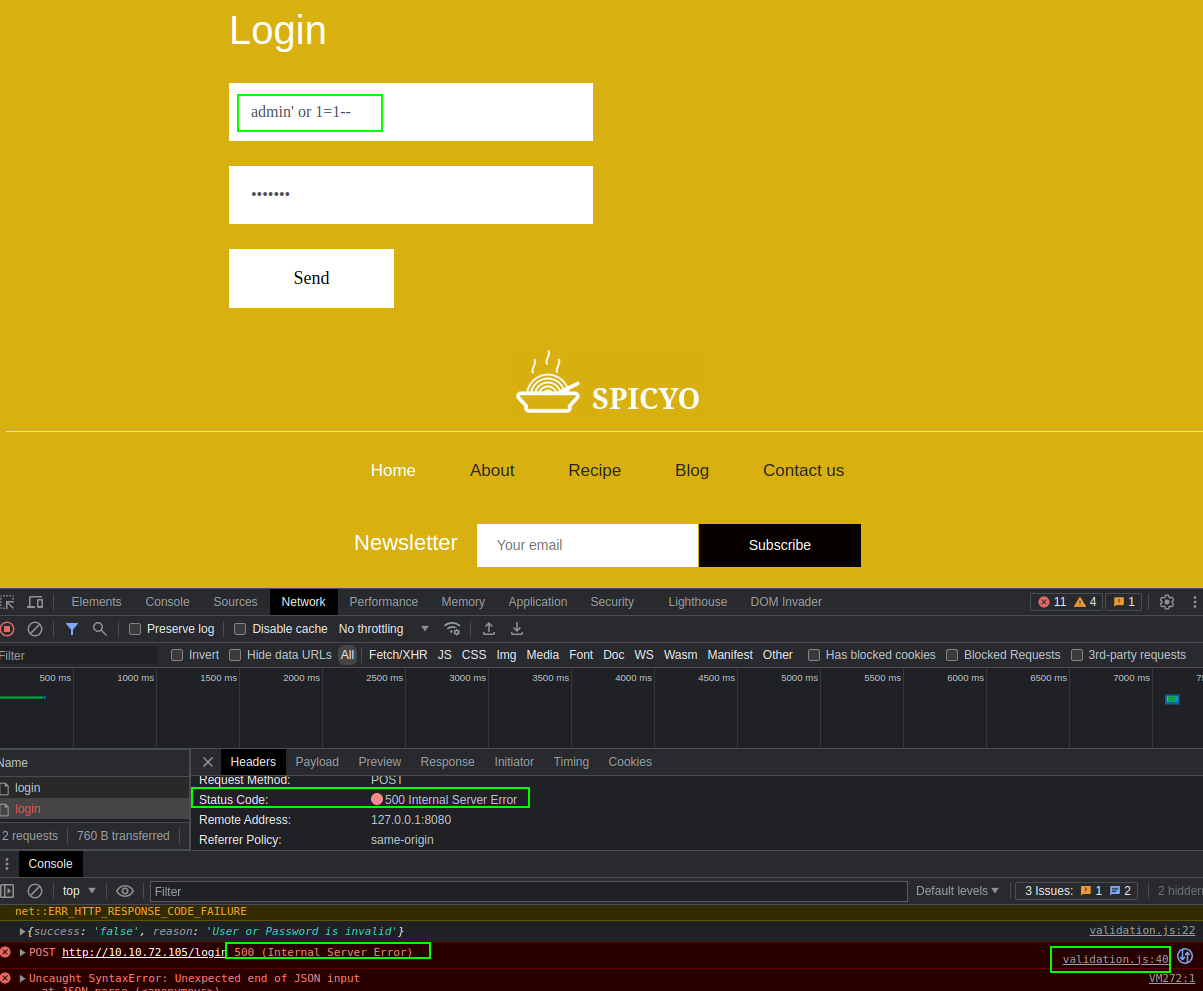The image size is (1203, 991).
Task: Check Hide data URLs
Action: point(235,655)
